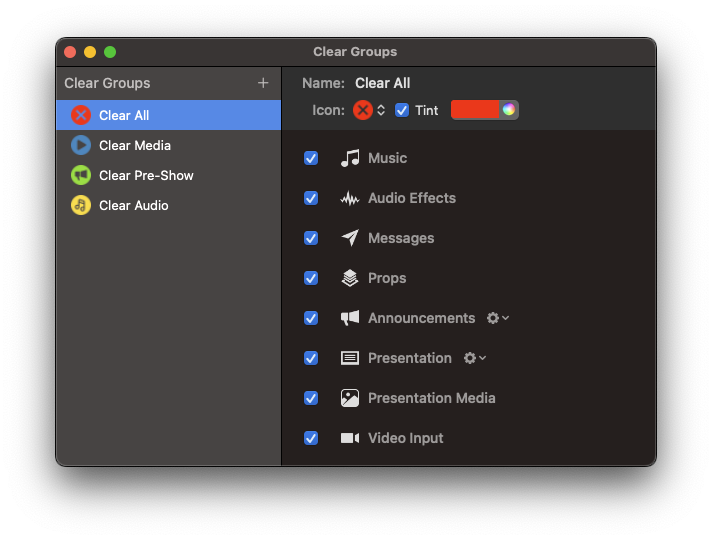Click the Presentation label text
The image size is (712, 540).
pos(410,358)
